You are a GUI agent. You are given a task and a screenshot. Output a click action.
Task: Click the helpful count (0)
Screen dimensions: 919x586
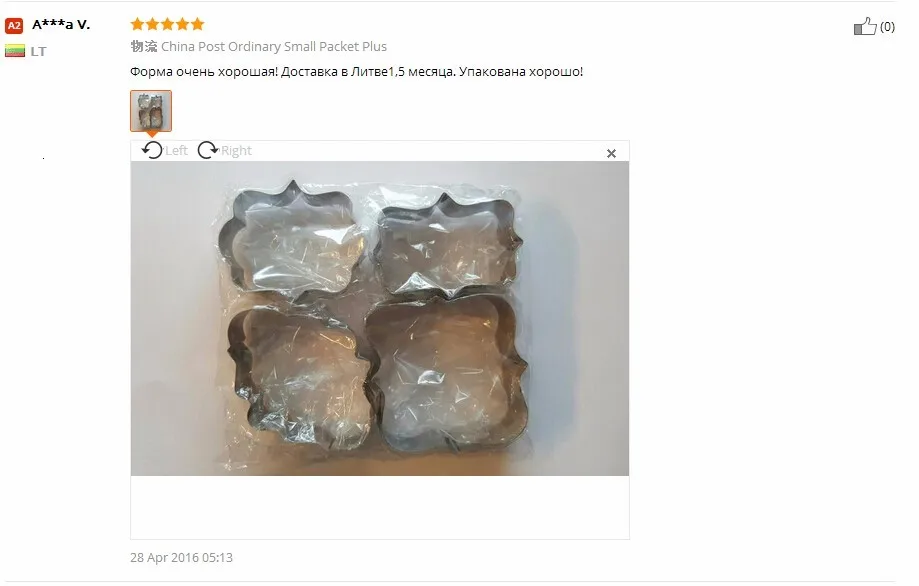coord(887,26)
